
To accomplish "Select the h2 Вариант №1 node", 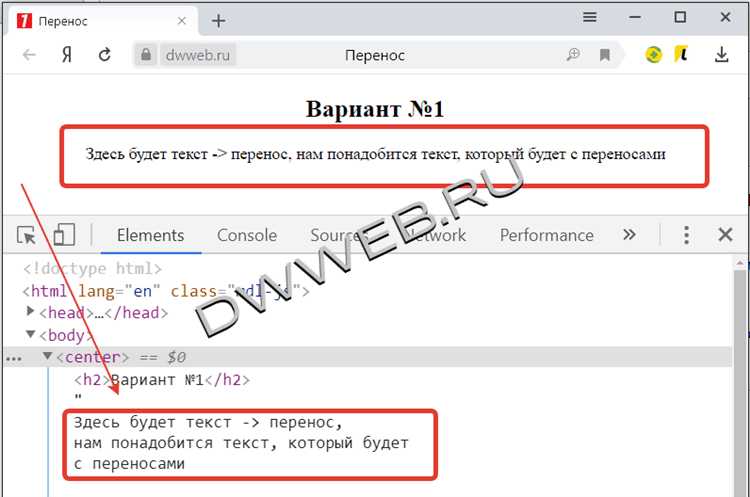I will tap(162, 379).
